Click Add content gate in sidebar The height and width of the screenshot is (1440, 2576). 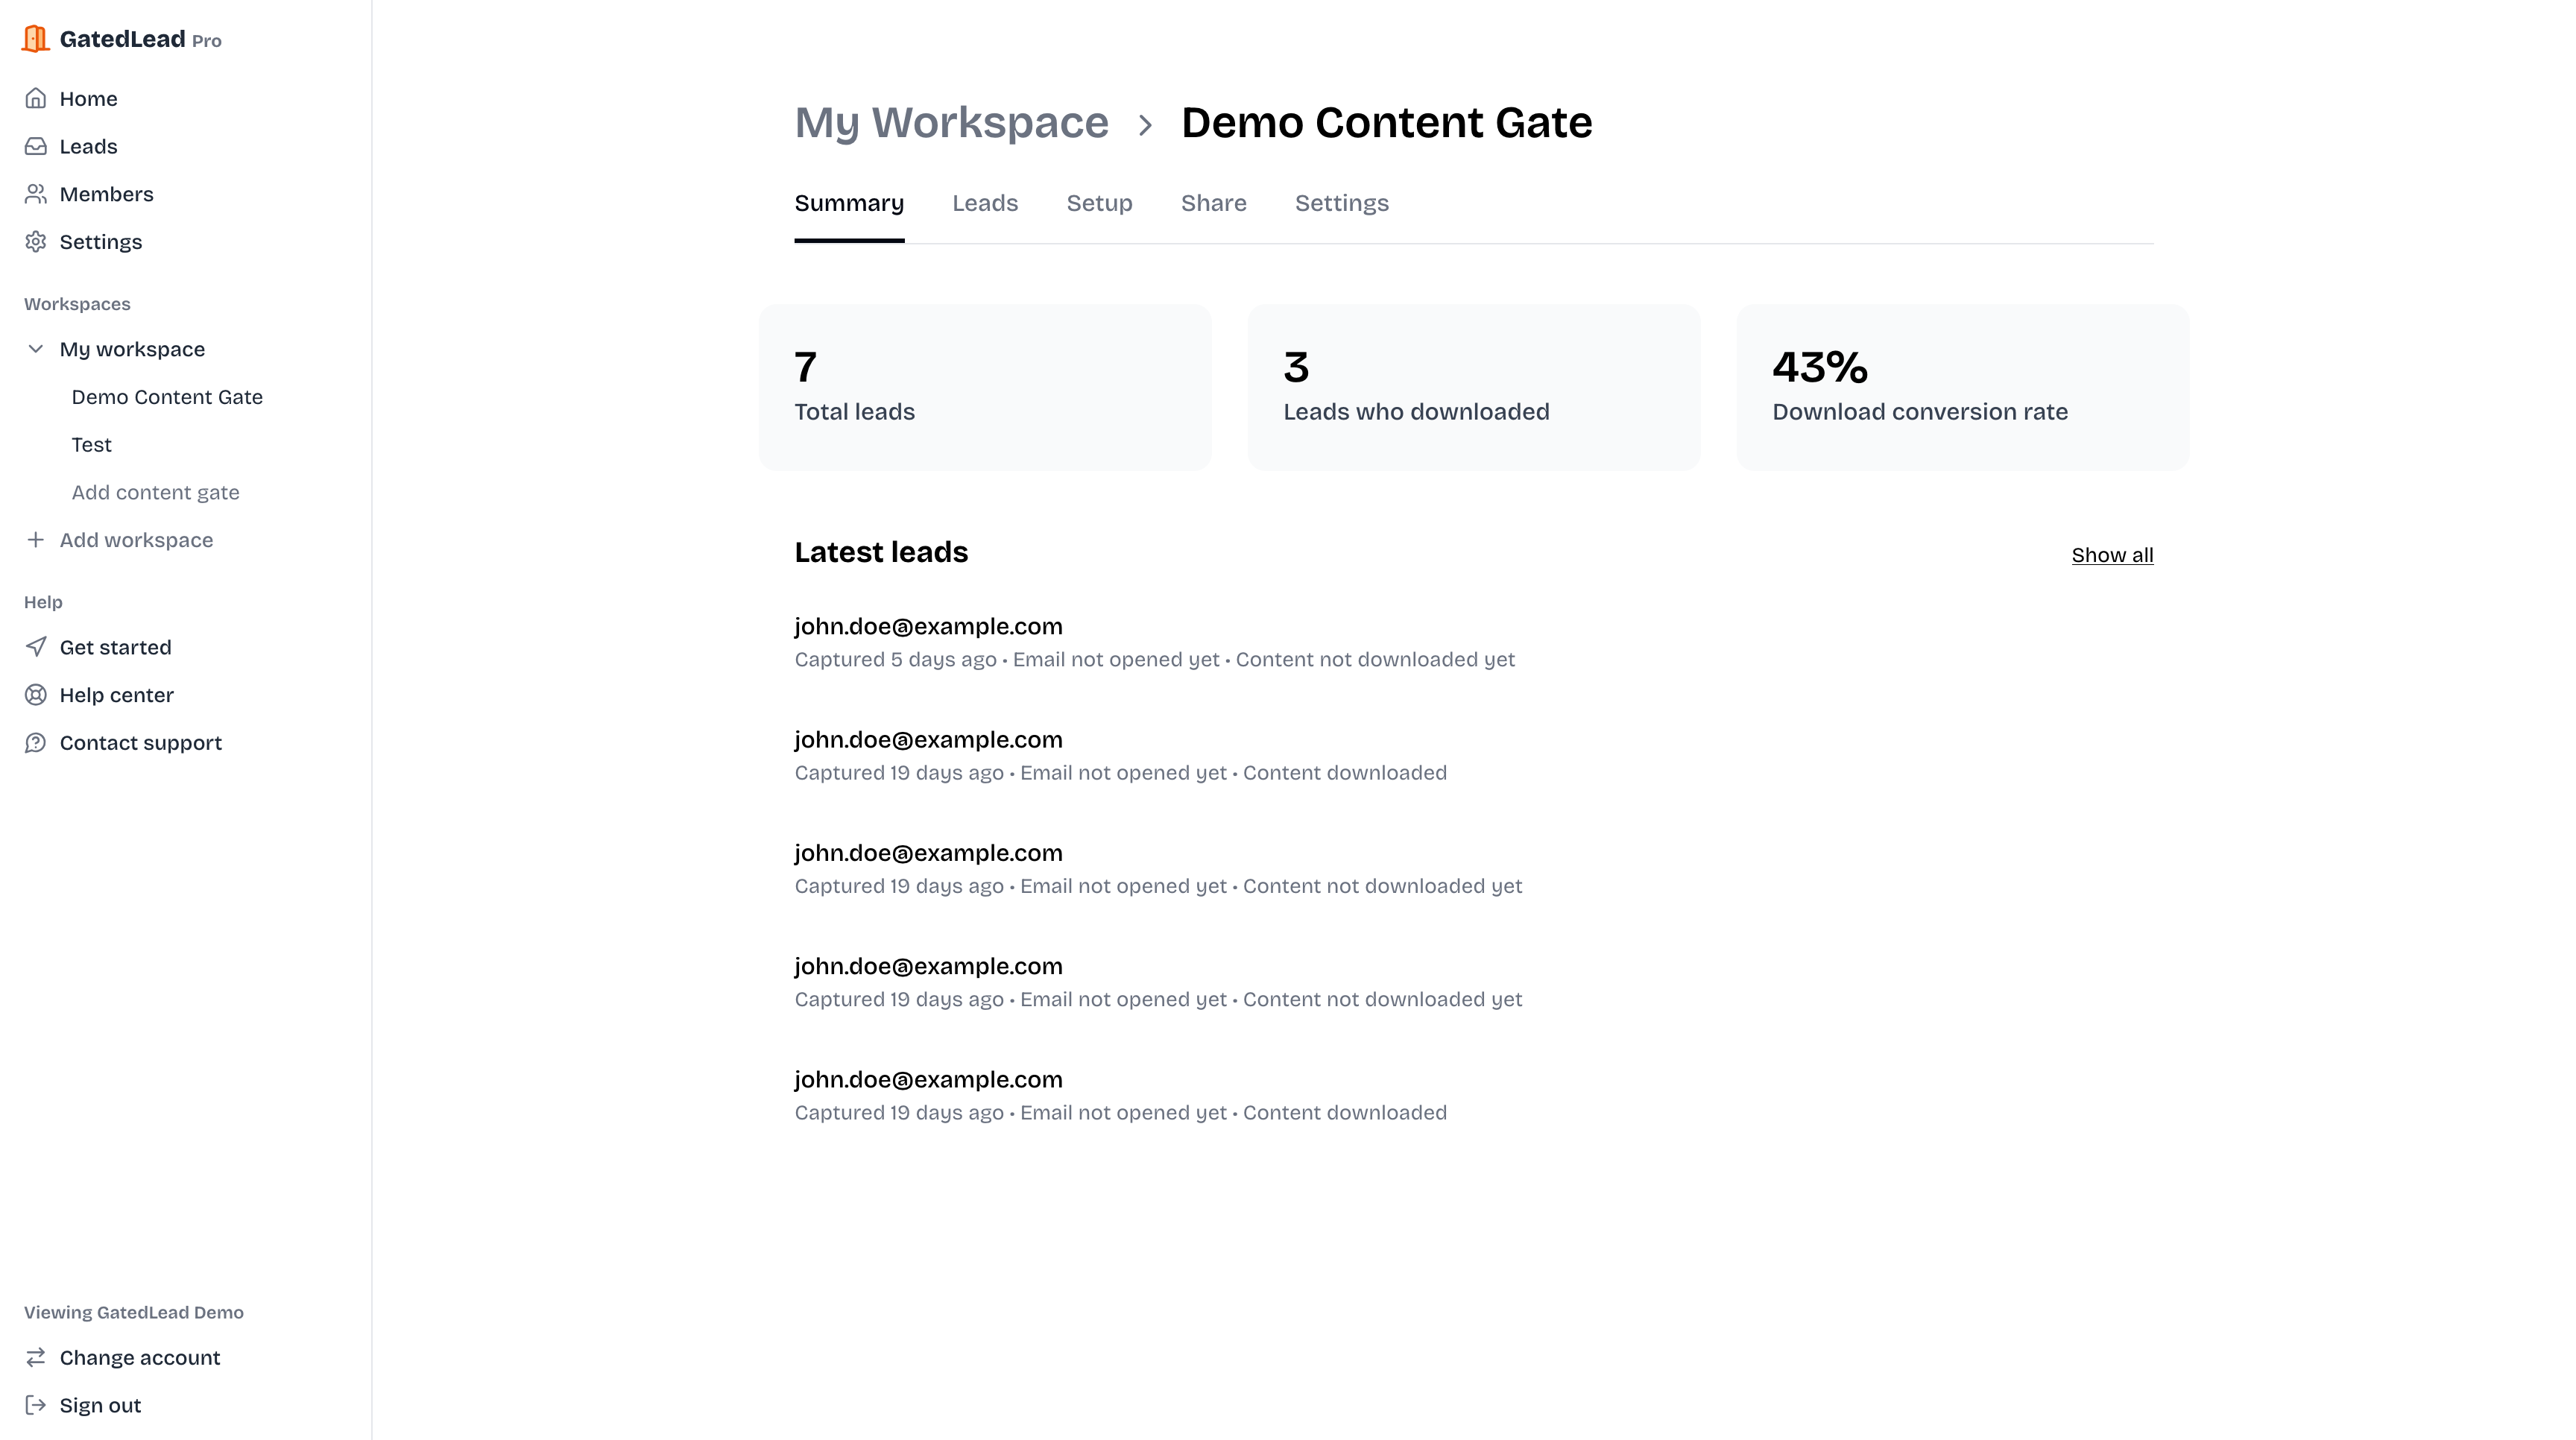click(x=155, y=492)
